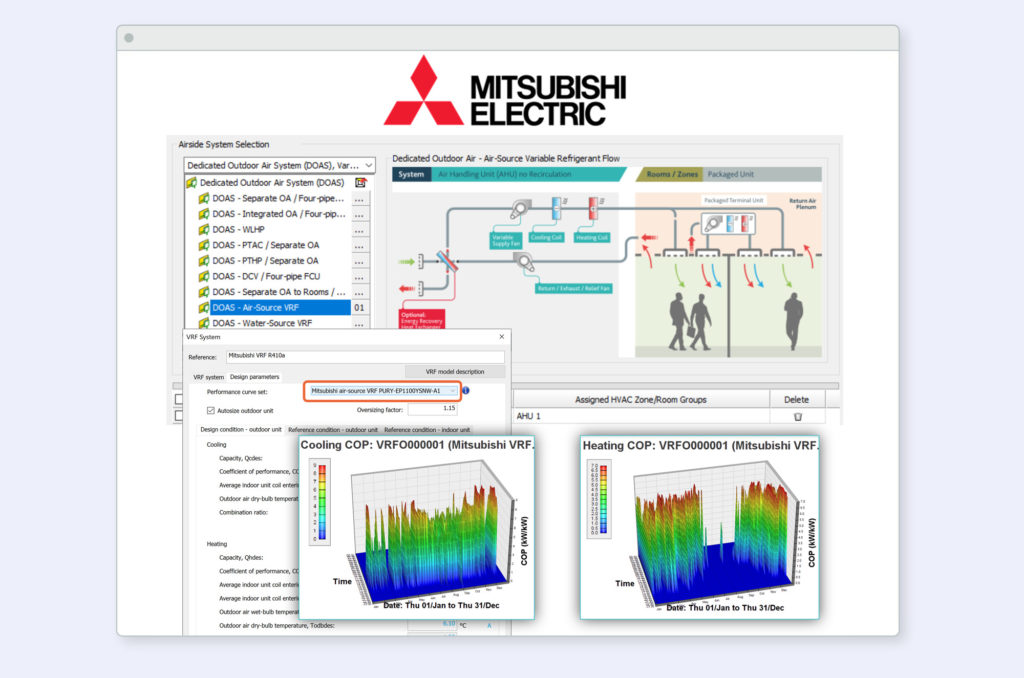Open the ellipsis button for DOAS - Separate OA / Four-pipe
This screenshot has width=1024, height=678.
[359, 199]
